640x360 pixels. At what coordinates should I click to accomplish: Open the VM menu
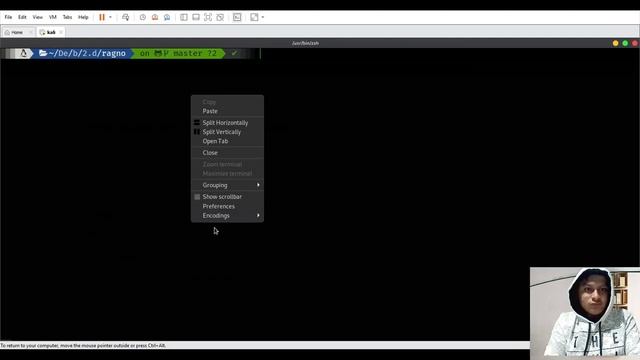pyautogui.click(x=53, y=17)
